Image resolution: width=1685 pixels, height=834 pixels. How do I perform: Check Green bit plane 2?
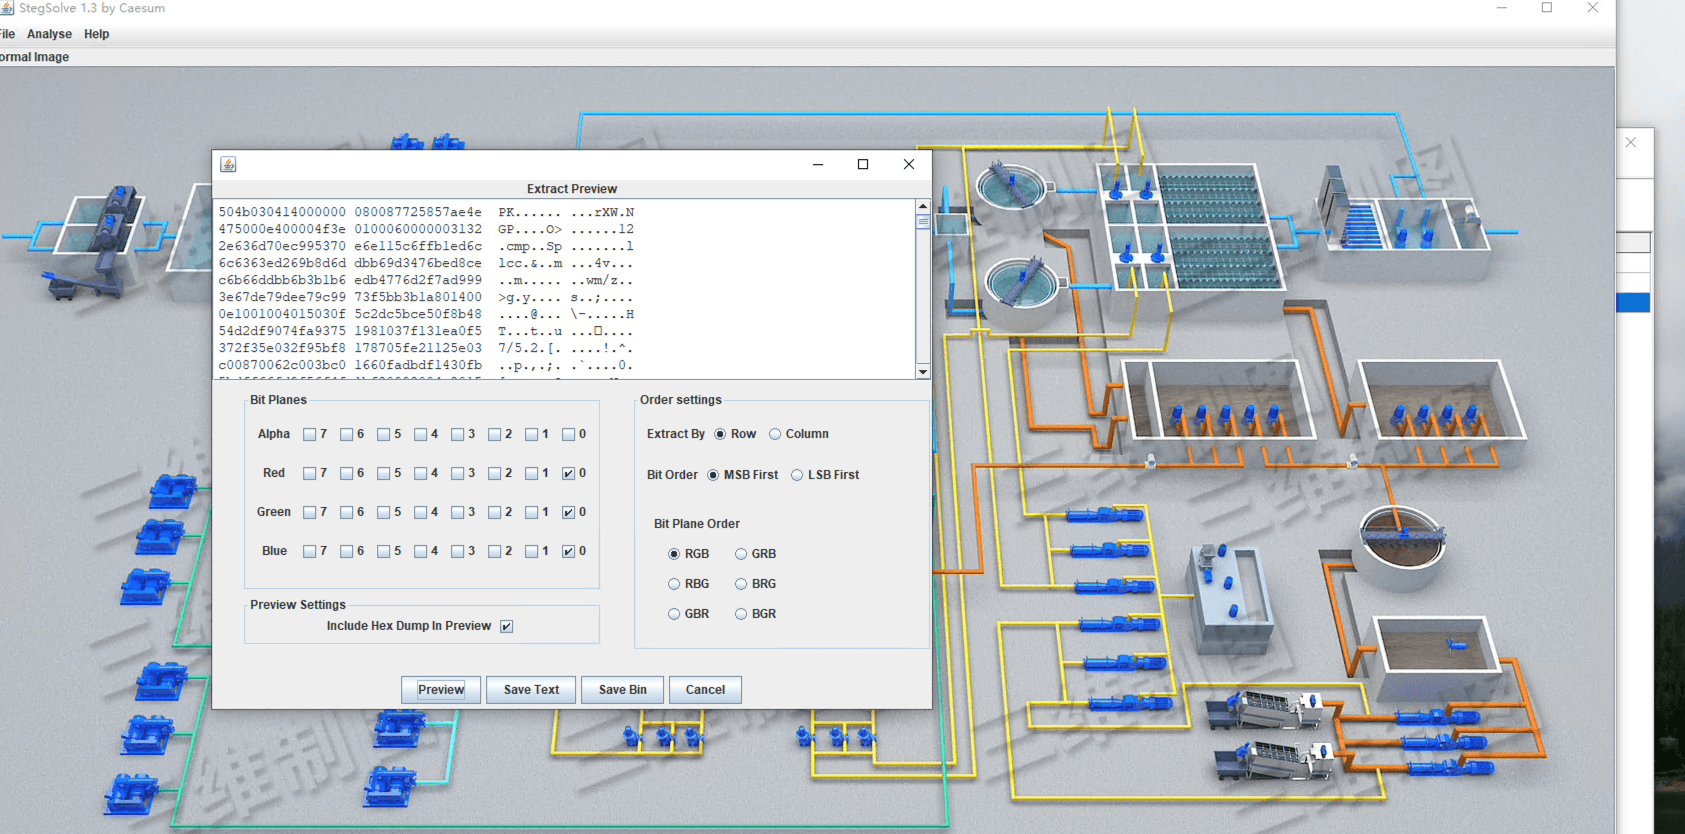[495, 512]
